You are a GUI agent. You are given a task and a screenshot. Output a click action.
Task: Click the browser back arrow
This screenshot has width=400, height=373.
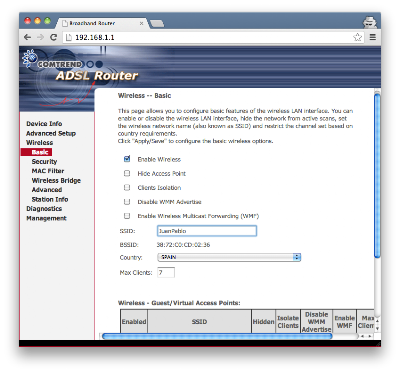[27, 37]
